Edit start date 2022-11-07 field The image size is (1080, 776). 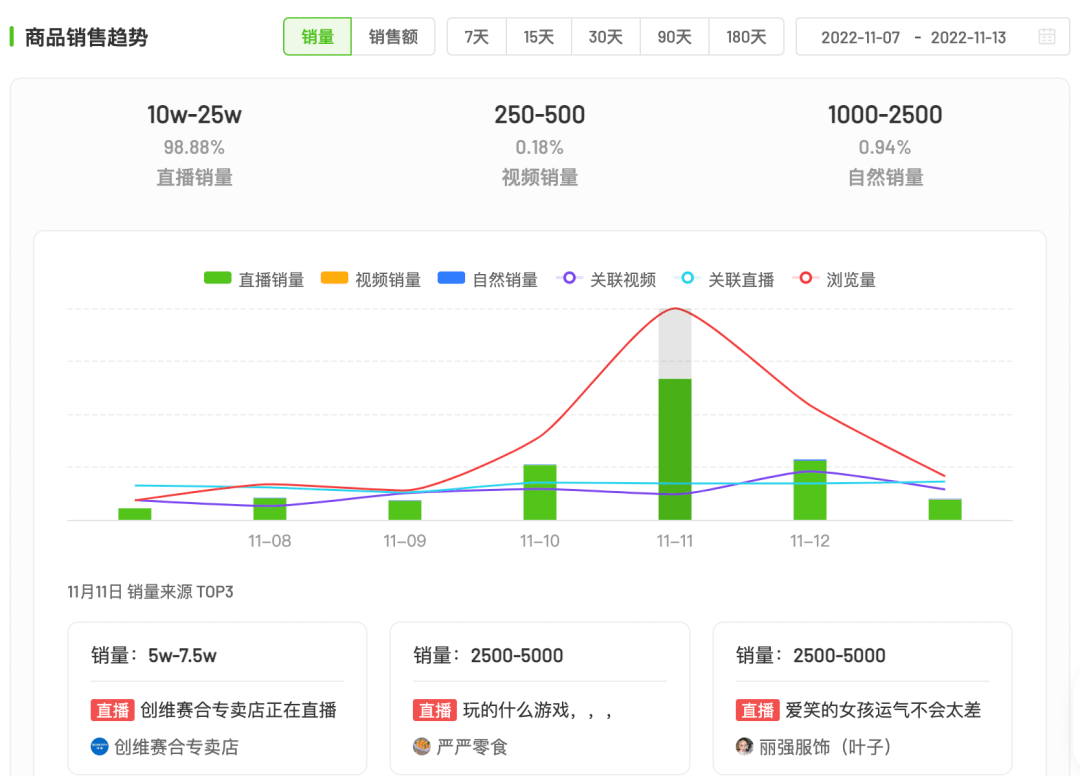pos(860,37)
